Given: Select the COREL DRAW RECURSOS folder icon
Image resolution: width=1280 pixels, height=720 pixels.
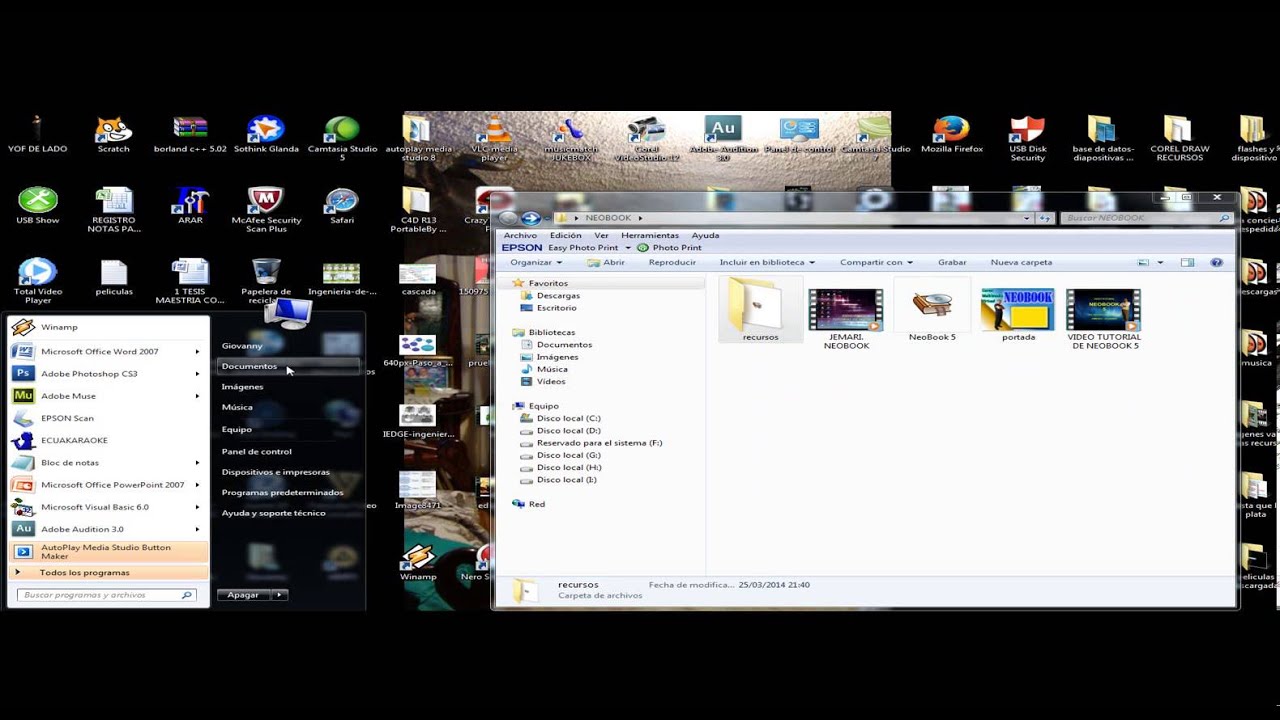Looking at the screenshot, I should point(1180,139).
